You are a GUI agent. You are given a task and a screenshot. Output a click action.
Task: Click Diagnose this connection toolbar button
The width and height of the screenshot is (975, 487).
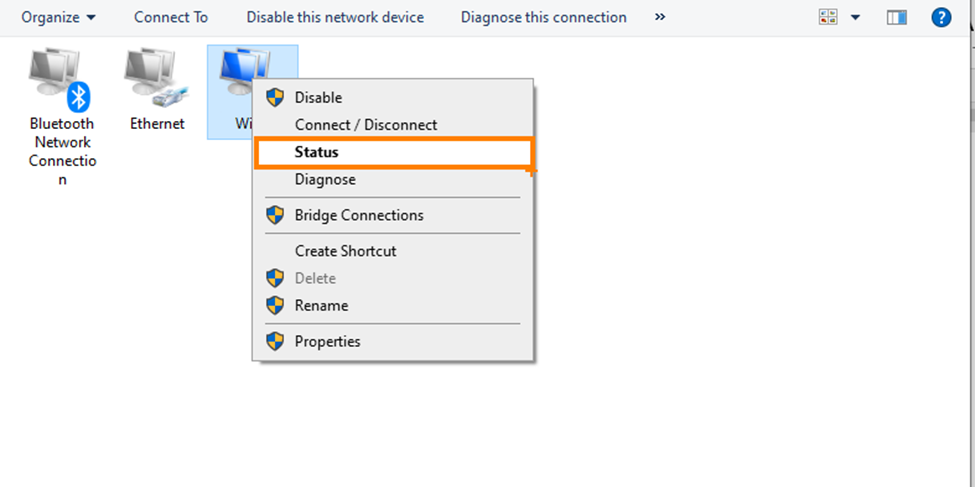[544, 17]
